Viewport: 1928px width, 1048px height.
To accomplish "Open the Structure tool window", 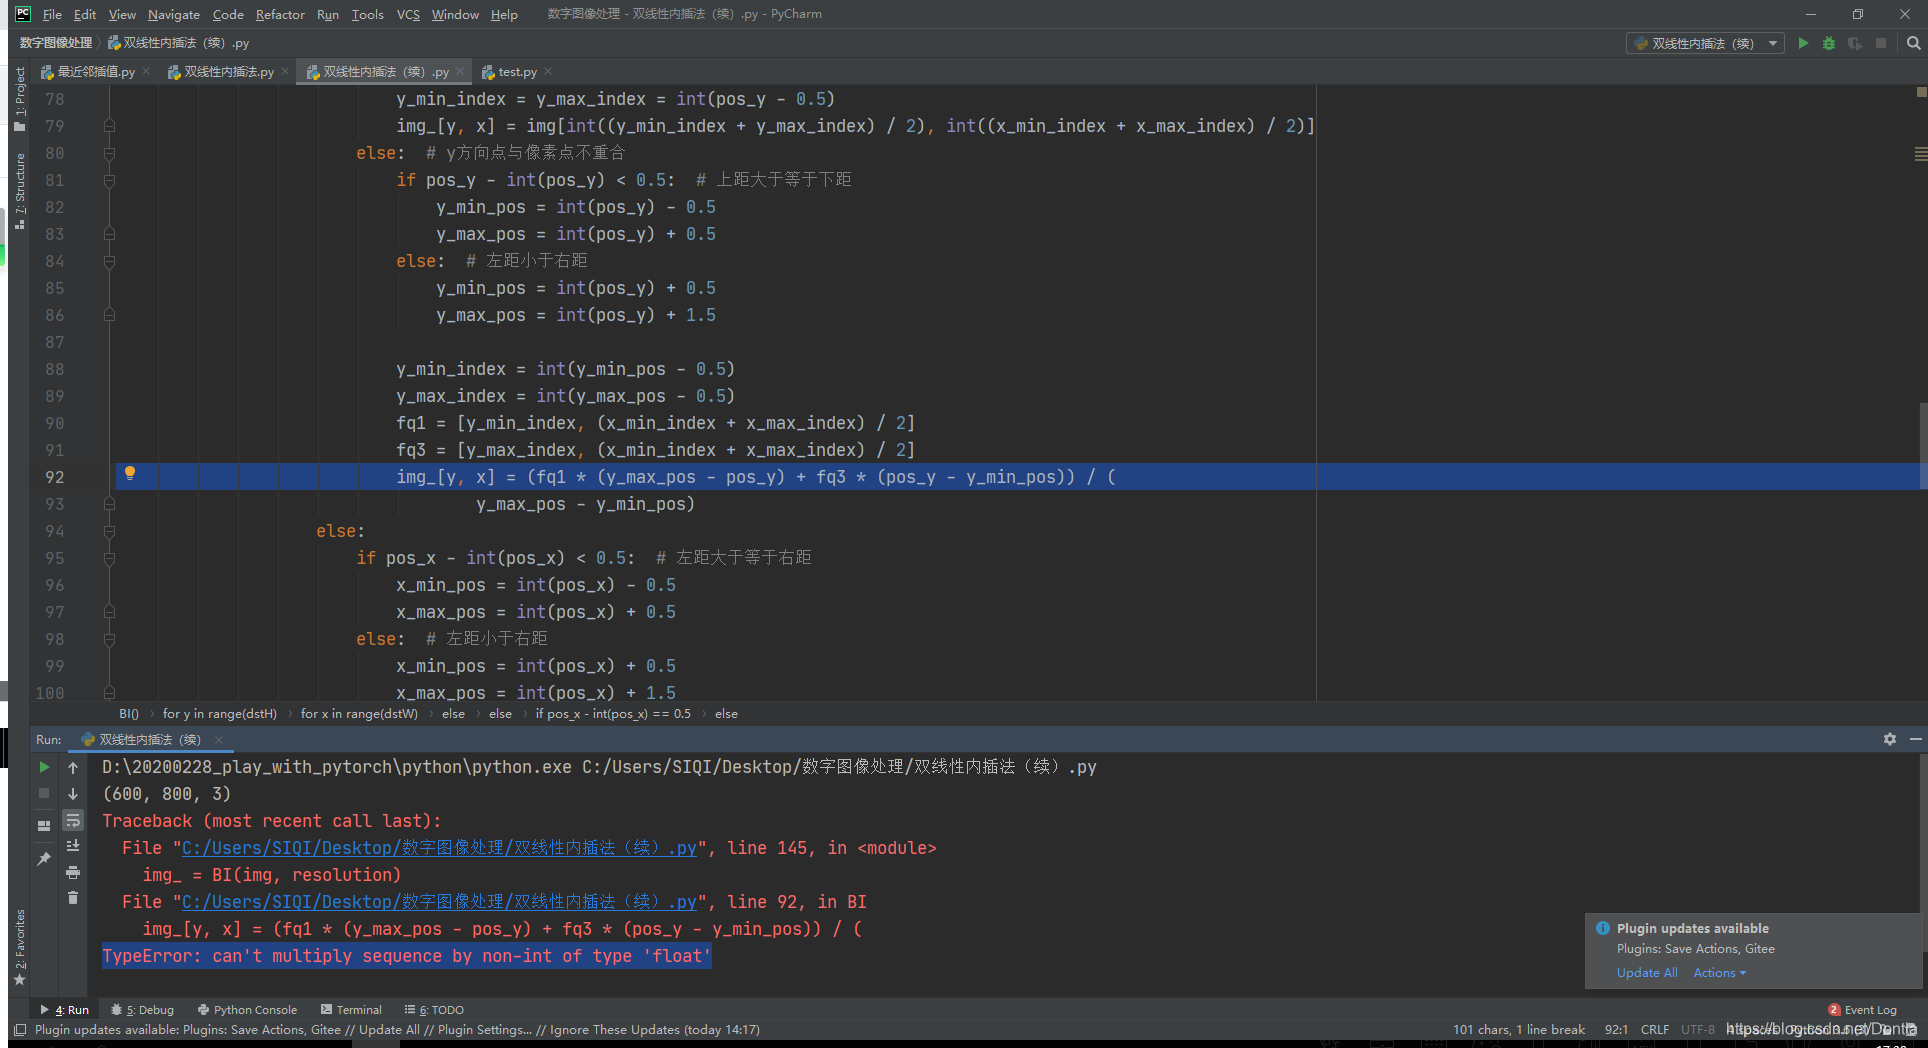I will [x=20, y=190].
